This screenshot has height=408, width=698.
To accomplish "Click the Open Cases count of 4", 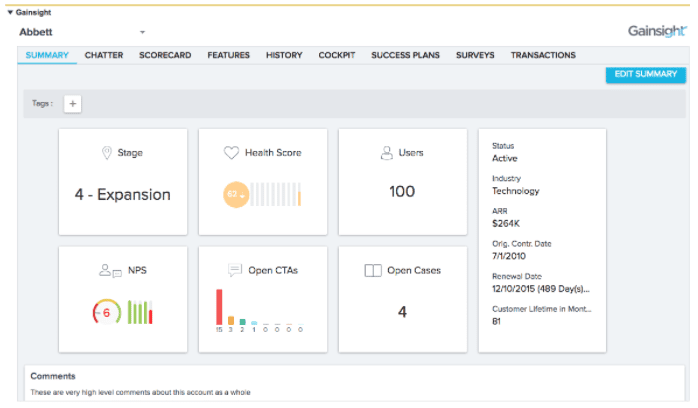I will 402,312.
